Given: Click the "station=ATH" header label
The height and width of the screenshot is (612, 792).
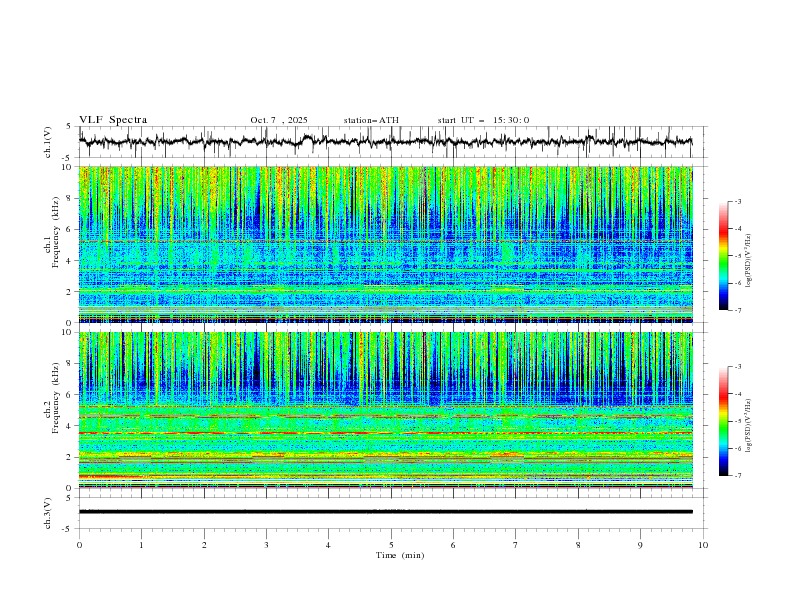Looking at the screenshot, I should click(371, 120).
